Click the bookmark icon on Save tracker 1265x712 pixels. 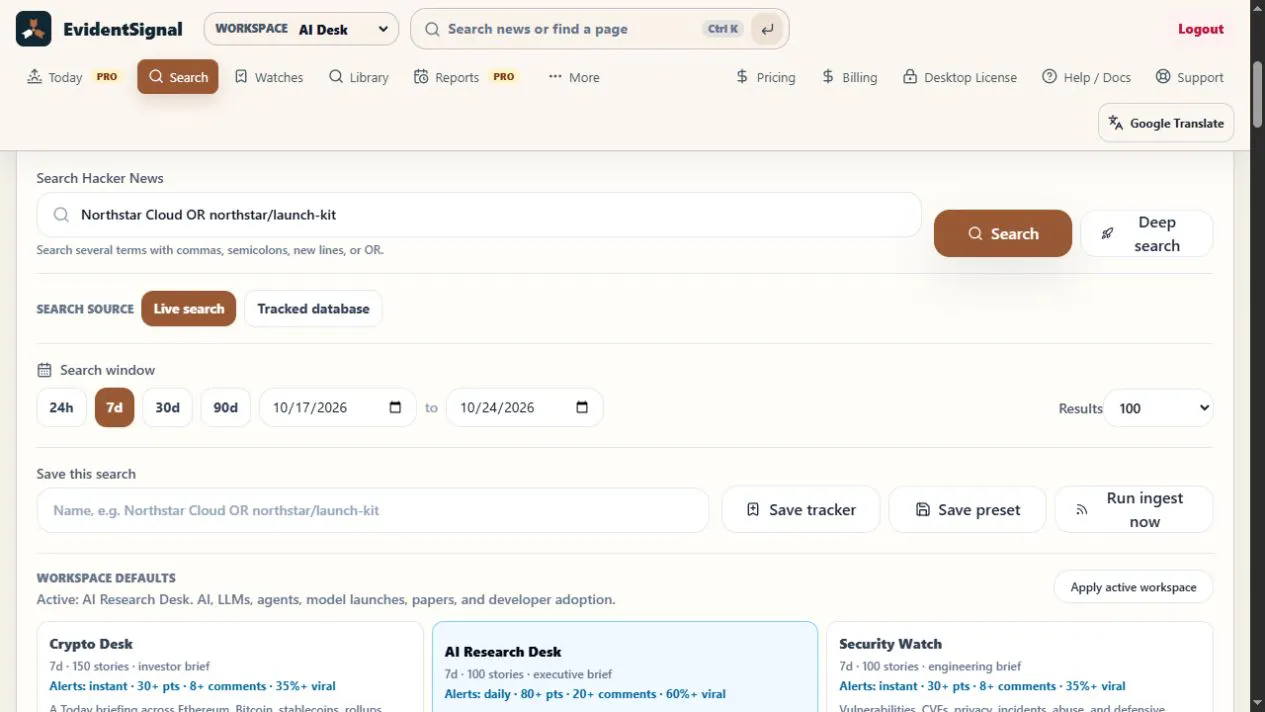[753, 510]
